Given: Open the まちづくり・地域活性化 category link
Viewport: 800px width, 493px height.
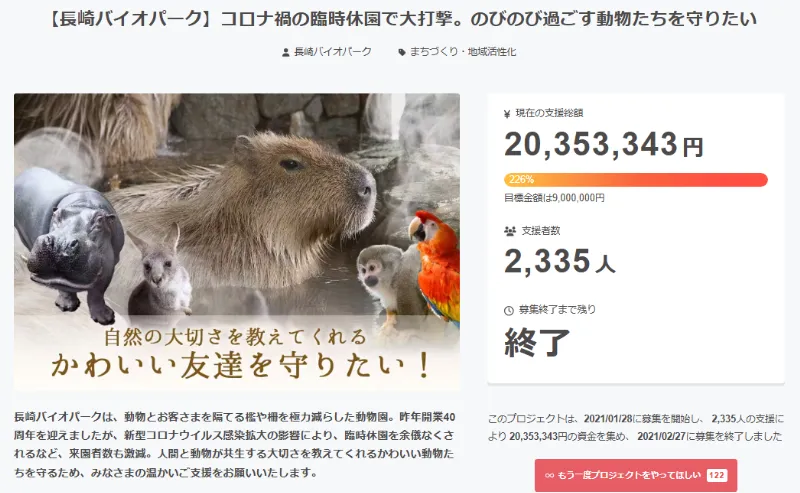Looking at the screenshot, I should 463,52.
